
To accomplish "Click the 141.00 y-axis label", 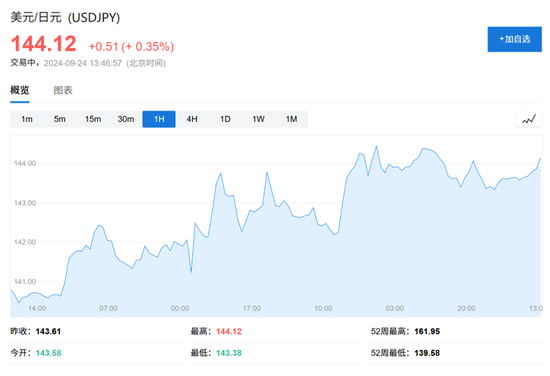I will click(25, 282).
